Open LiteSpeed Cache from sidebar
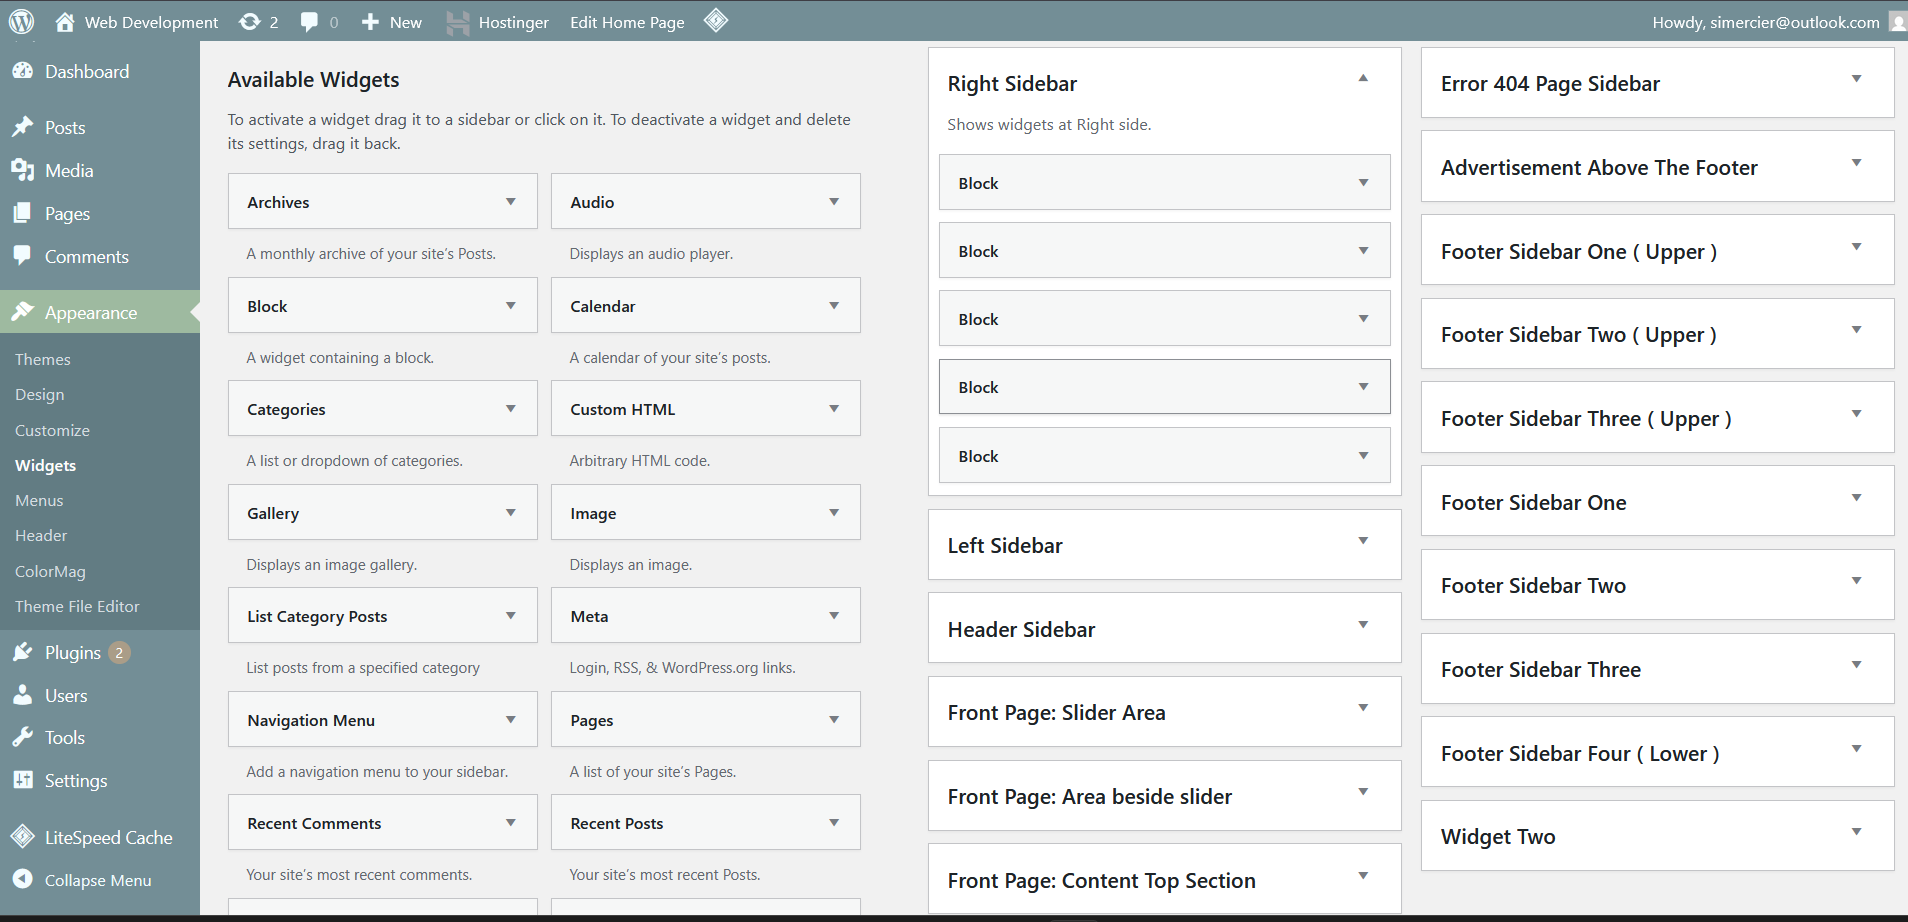Screen dimensions: 1908x922 tap(108, 838)
